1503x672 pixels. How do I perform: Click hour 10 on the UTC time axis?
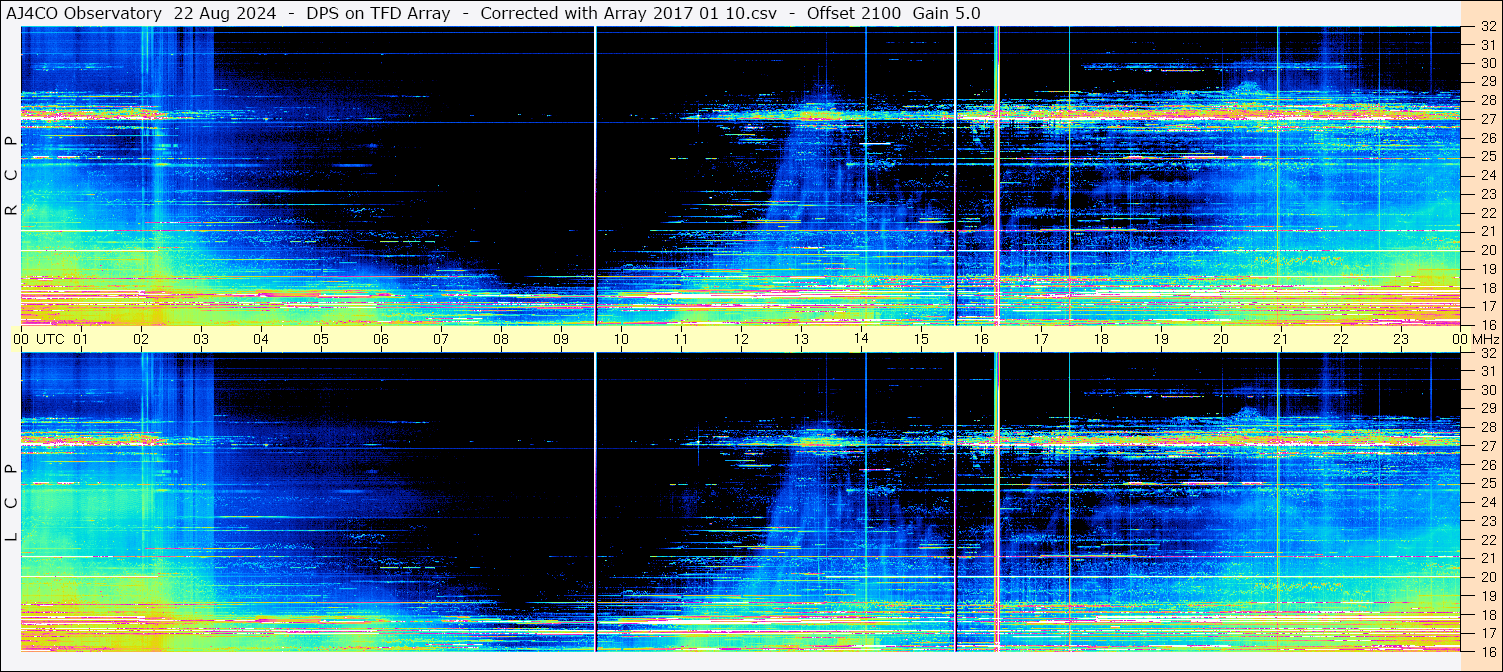tap(621, 339)
